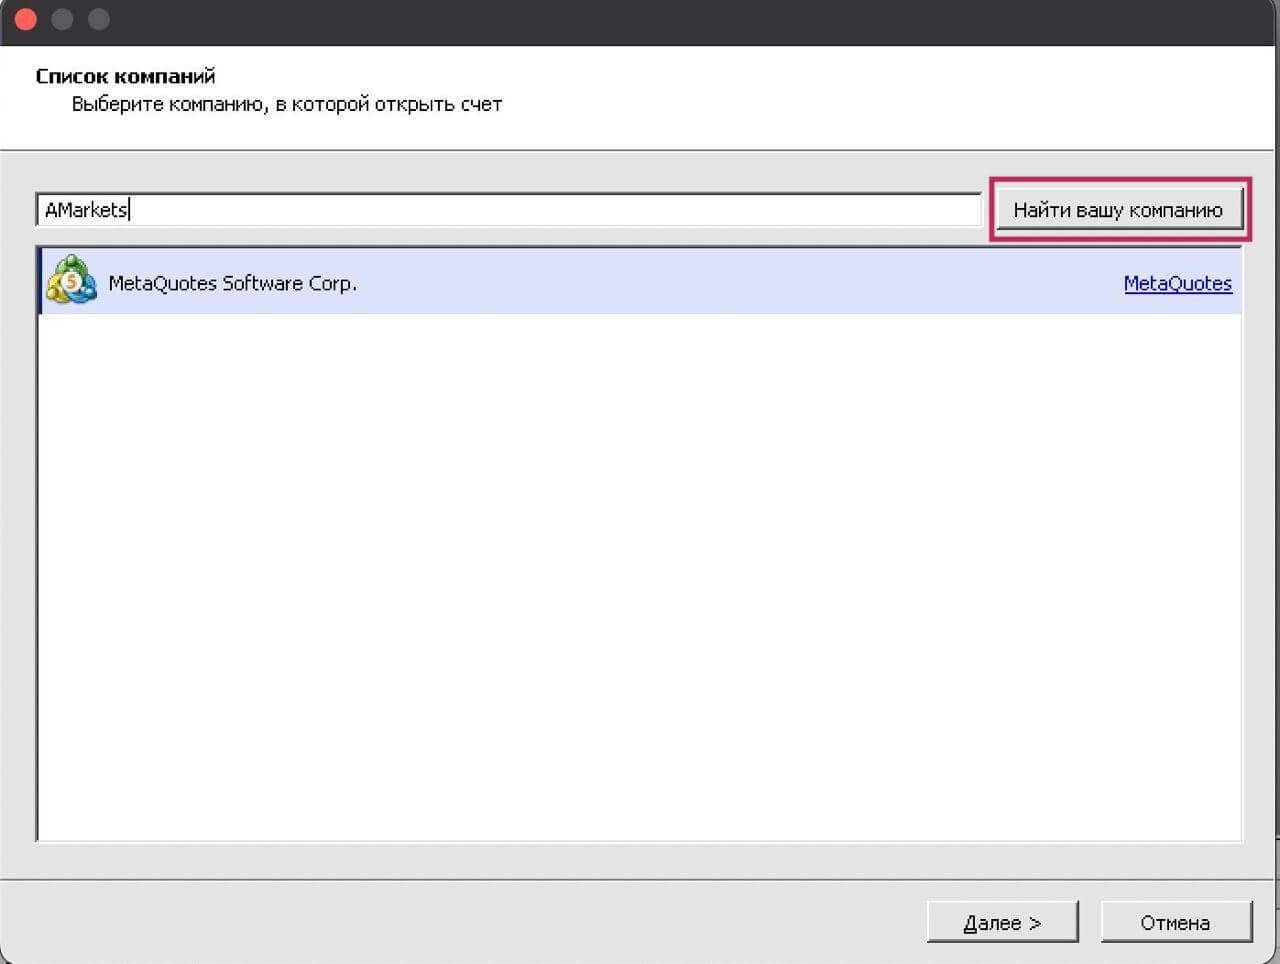Click the Выберите компанию instruction text
The width and height of the screenshot is (1280, 964).
286,104
